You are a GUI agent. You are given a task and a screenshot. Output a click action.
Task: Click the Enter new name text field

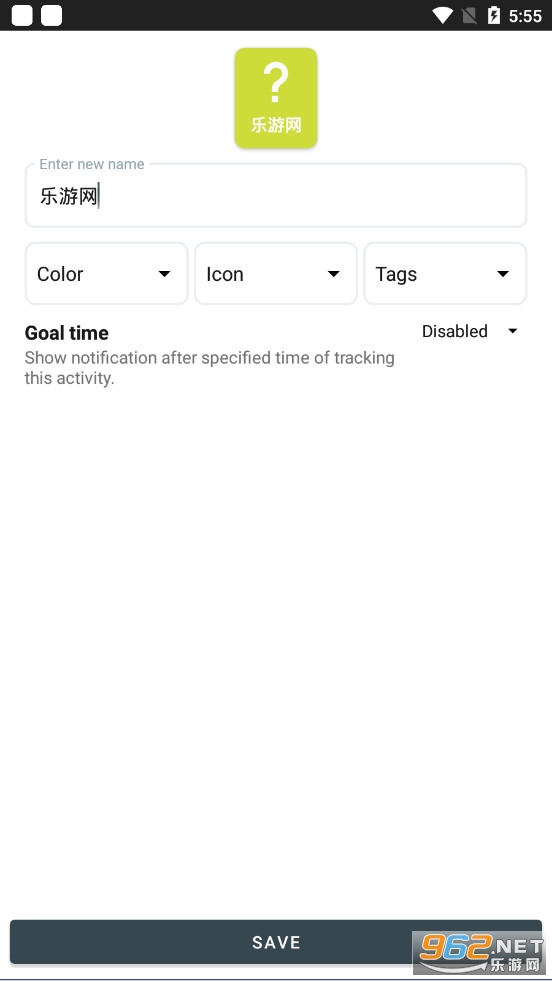point(276,196)
